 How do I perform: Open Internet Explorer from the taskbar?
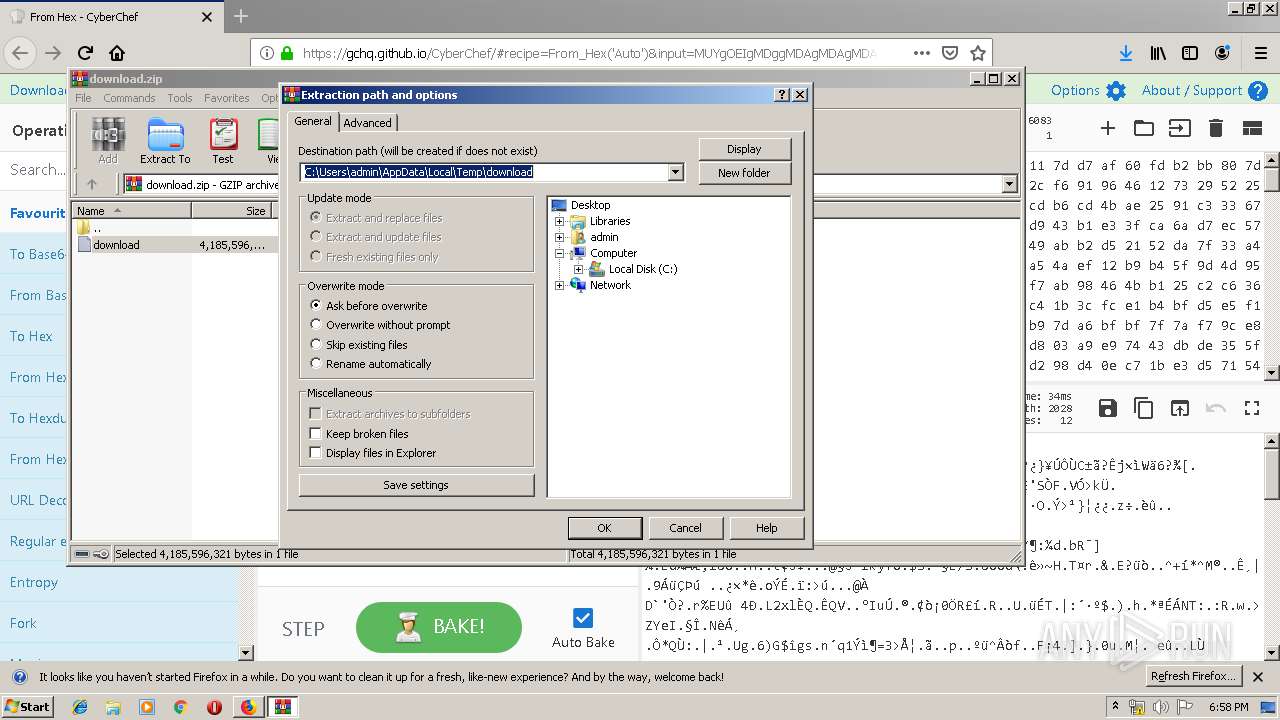(x=81, y=707)
